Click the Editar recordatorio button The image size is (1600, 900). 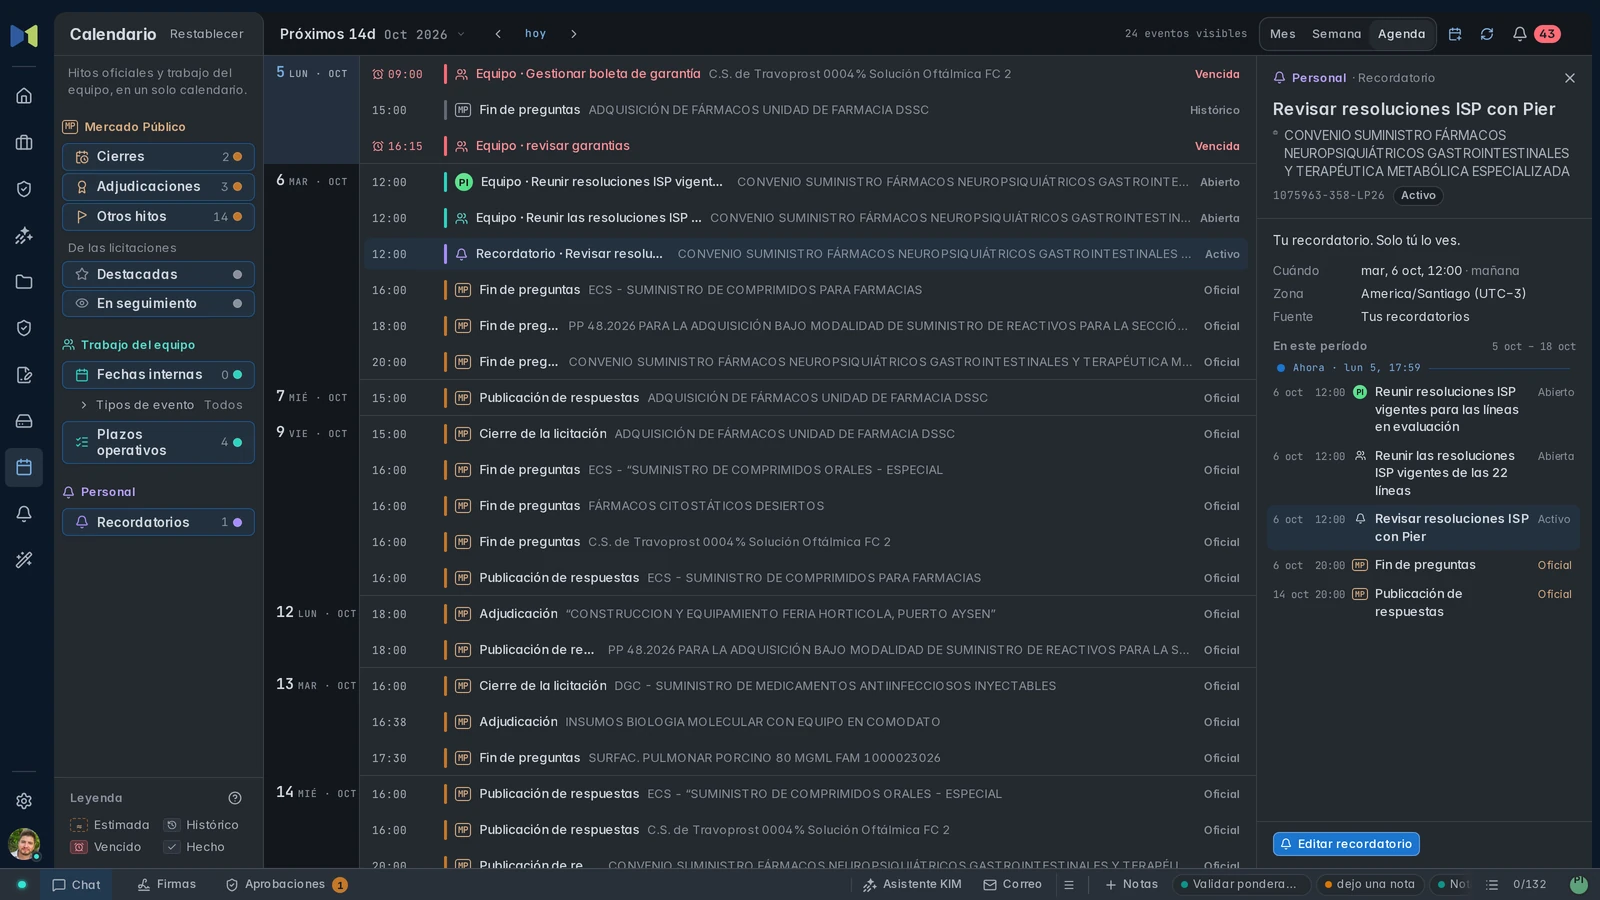[x=1346, y=844]
